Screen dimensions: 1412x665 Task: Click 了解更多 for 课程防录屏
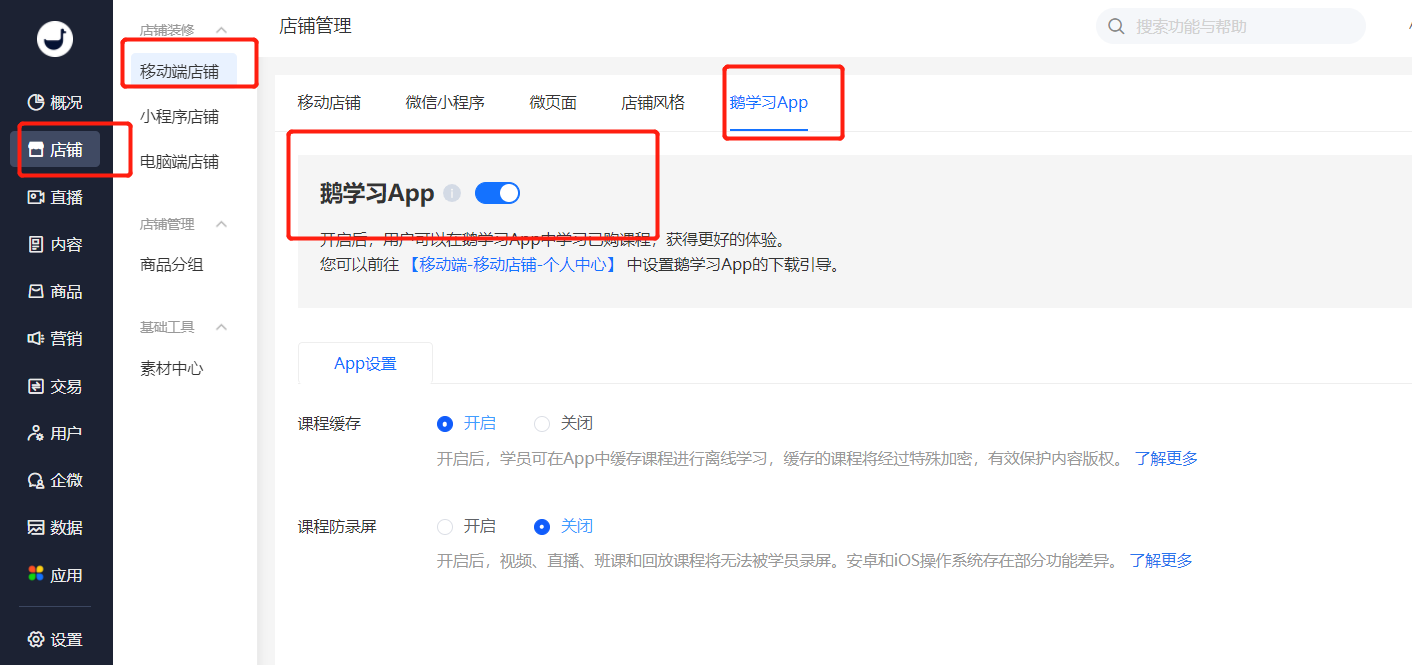pos(1161,560)
